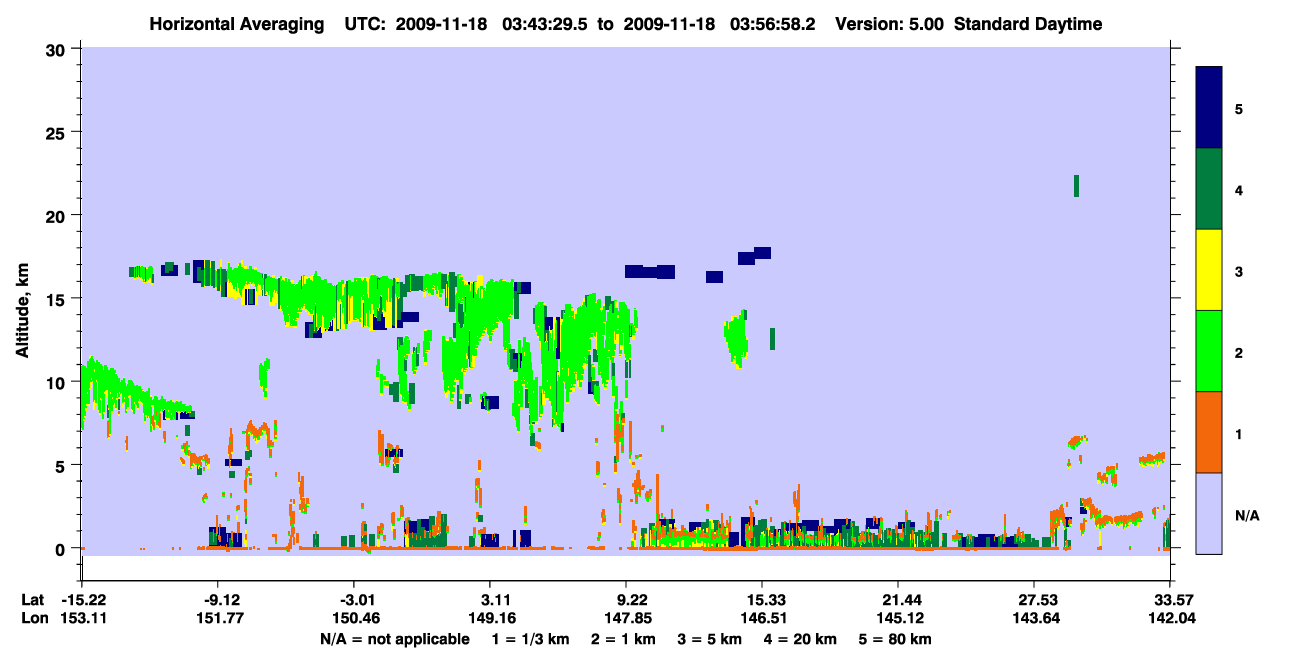Click the longitude value 142.04
This screenshot has height=667, width=1300.
[x=1171, y=618]
